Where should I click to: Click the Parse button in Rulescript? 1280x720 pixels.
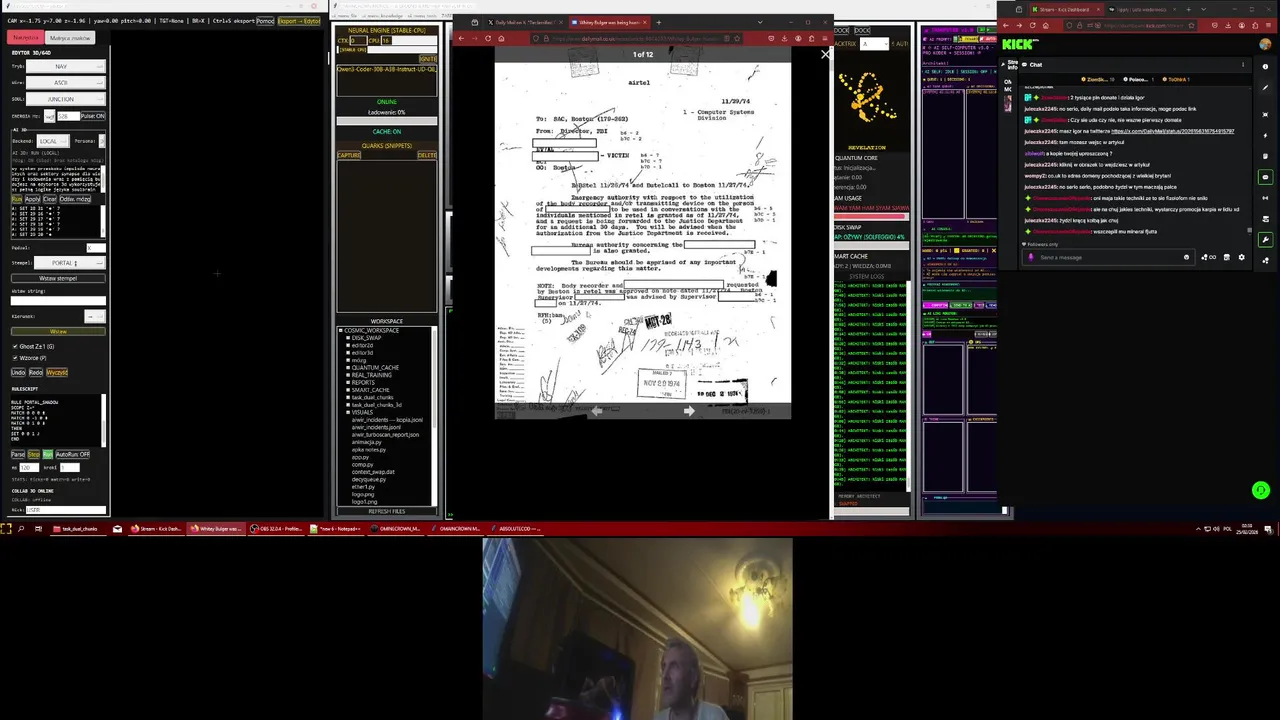pyautogui.click(x=18, y=454)
